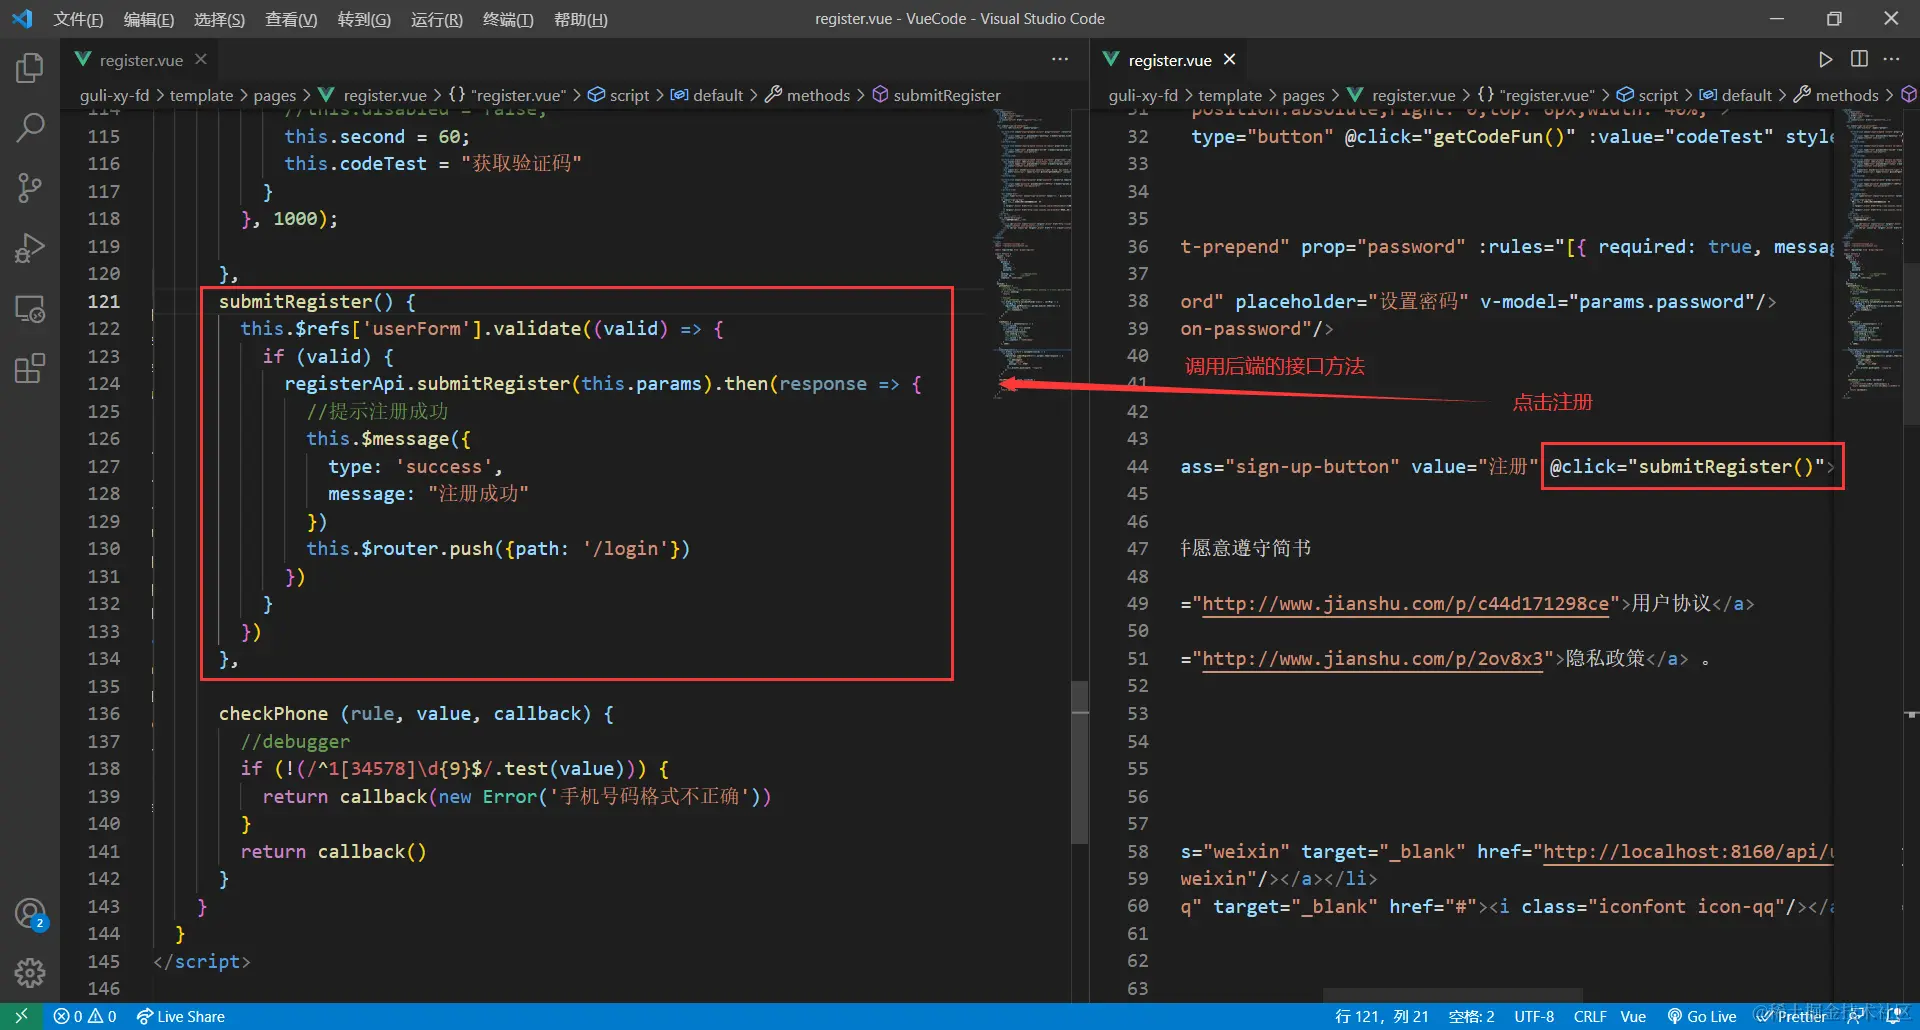Open More Actions for the right editor group
This screenshot has height=1030, width=1920.
[x=1891, y=59]
